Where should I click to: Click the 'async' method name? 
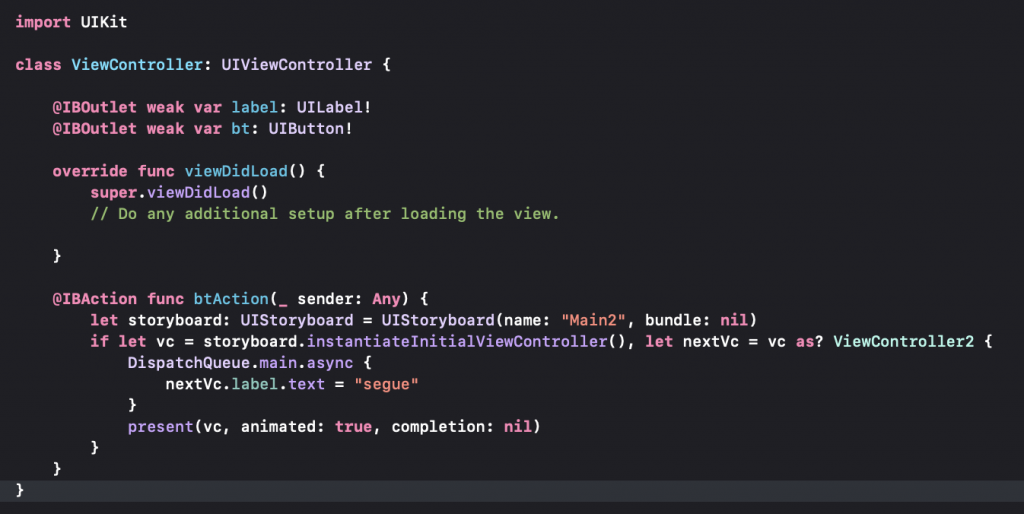click(330, 363)
